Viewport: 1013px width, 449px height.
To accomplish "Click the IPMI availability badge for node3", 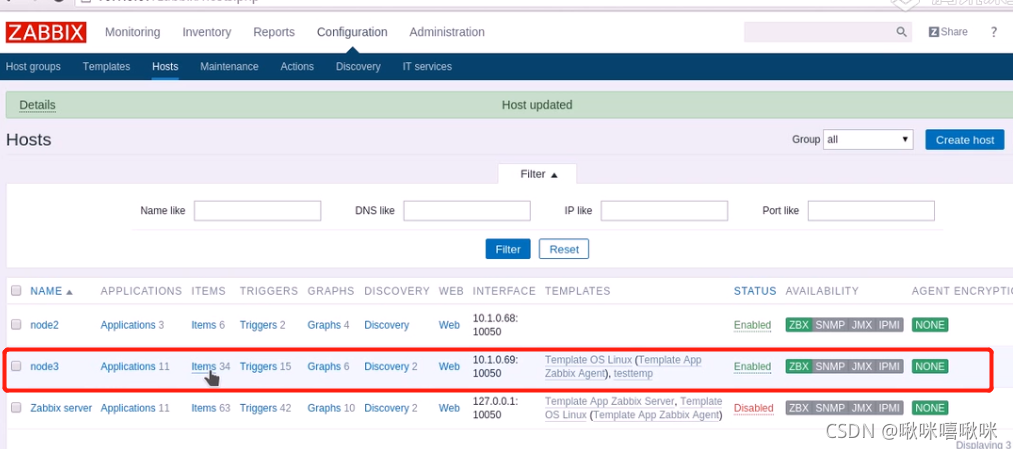I will click(889, 366).
